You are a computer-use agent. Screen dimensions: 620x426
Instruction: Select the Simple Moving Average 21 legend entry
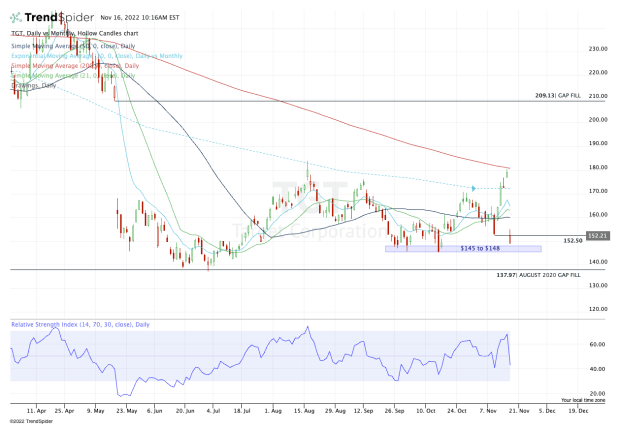point(73,76)
